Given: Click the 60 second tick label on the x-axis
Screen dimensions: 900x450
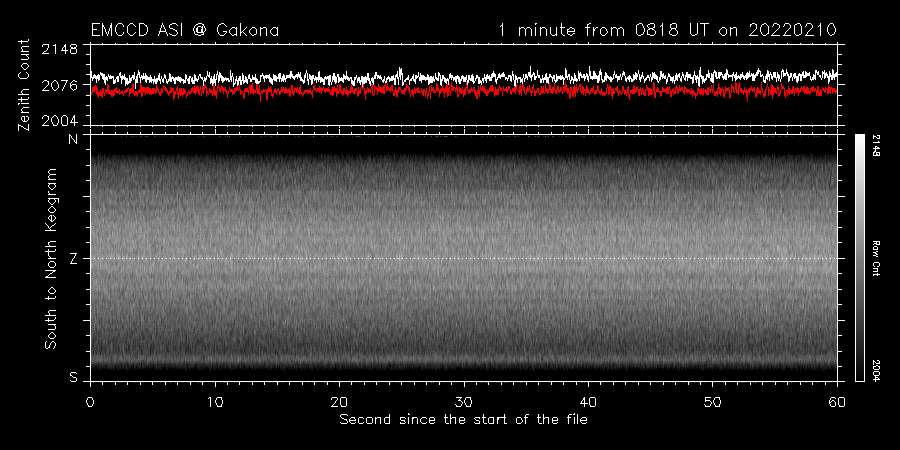Looking at the screenshot, I should click(x=837, y=401).
